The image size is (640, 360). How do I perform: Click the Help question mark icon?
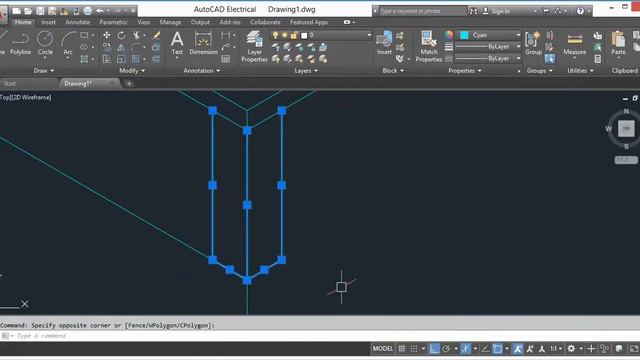[x=580, y=11]
